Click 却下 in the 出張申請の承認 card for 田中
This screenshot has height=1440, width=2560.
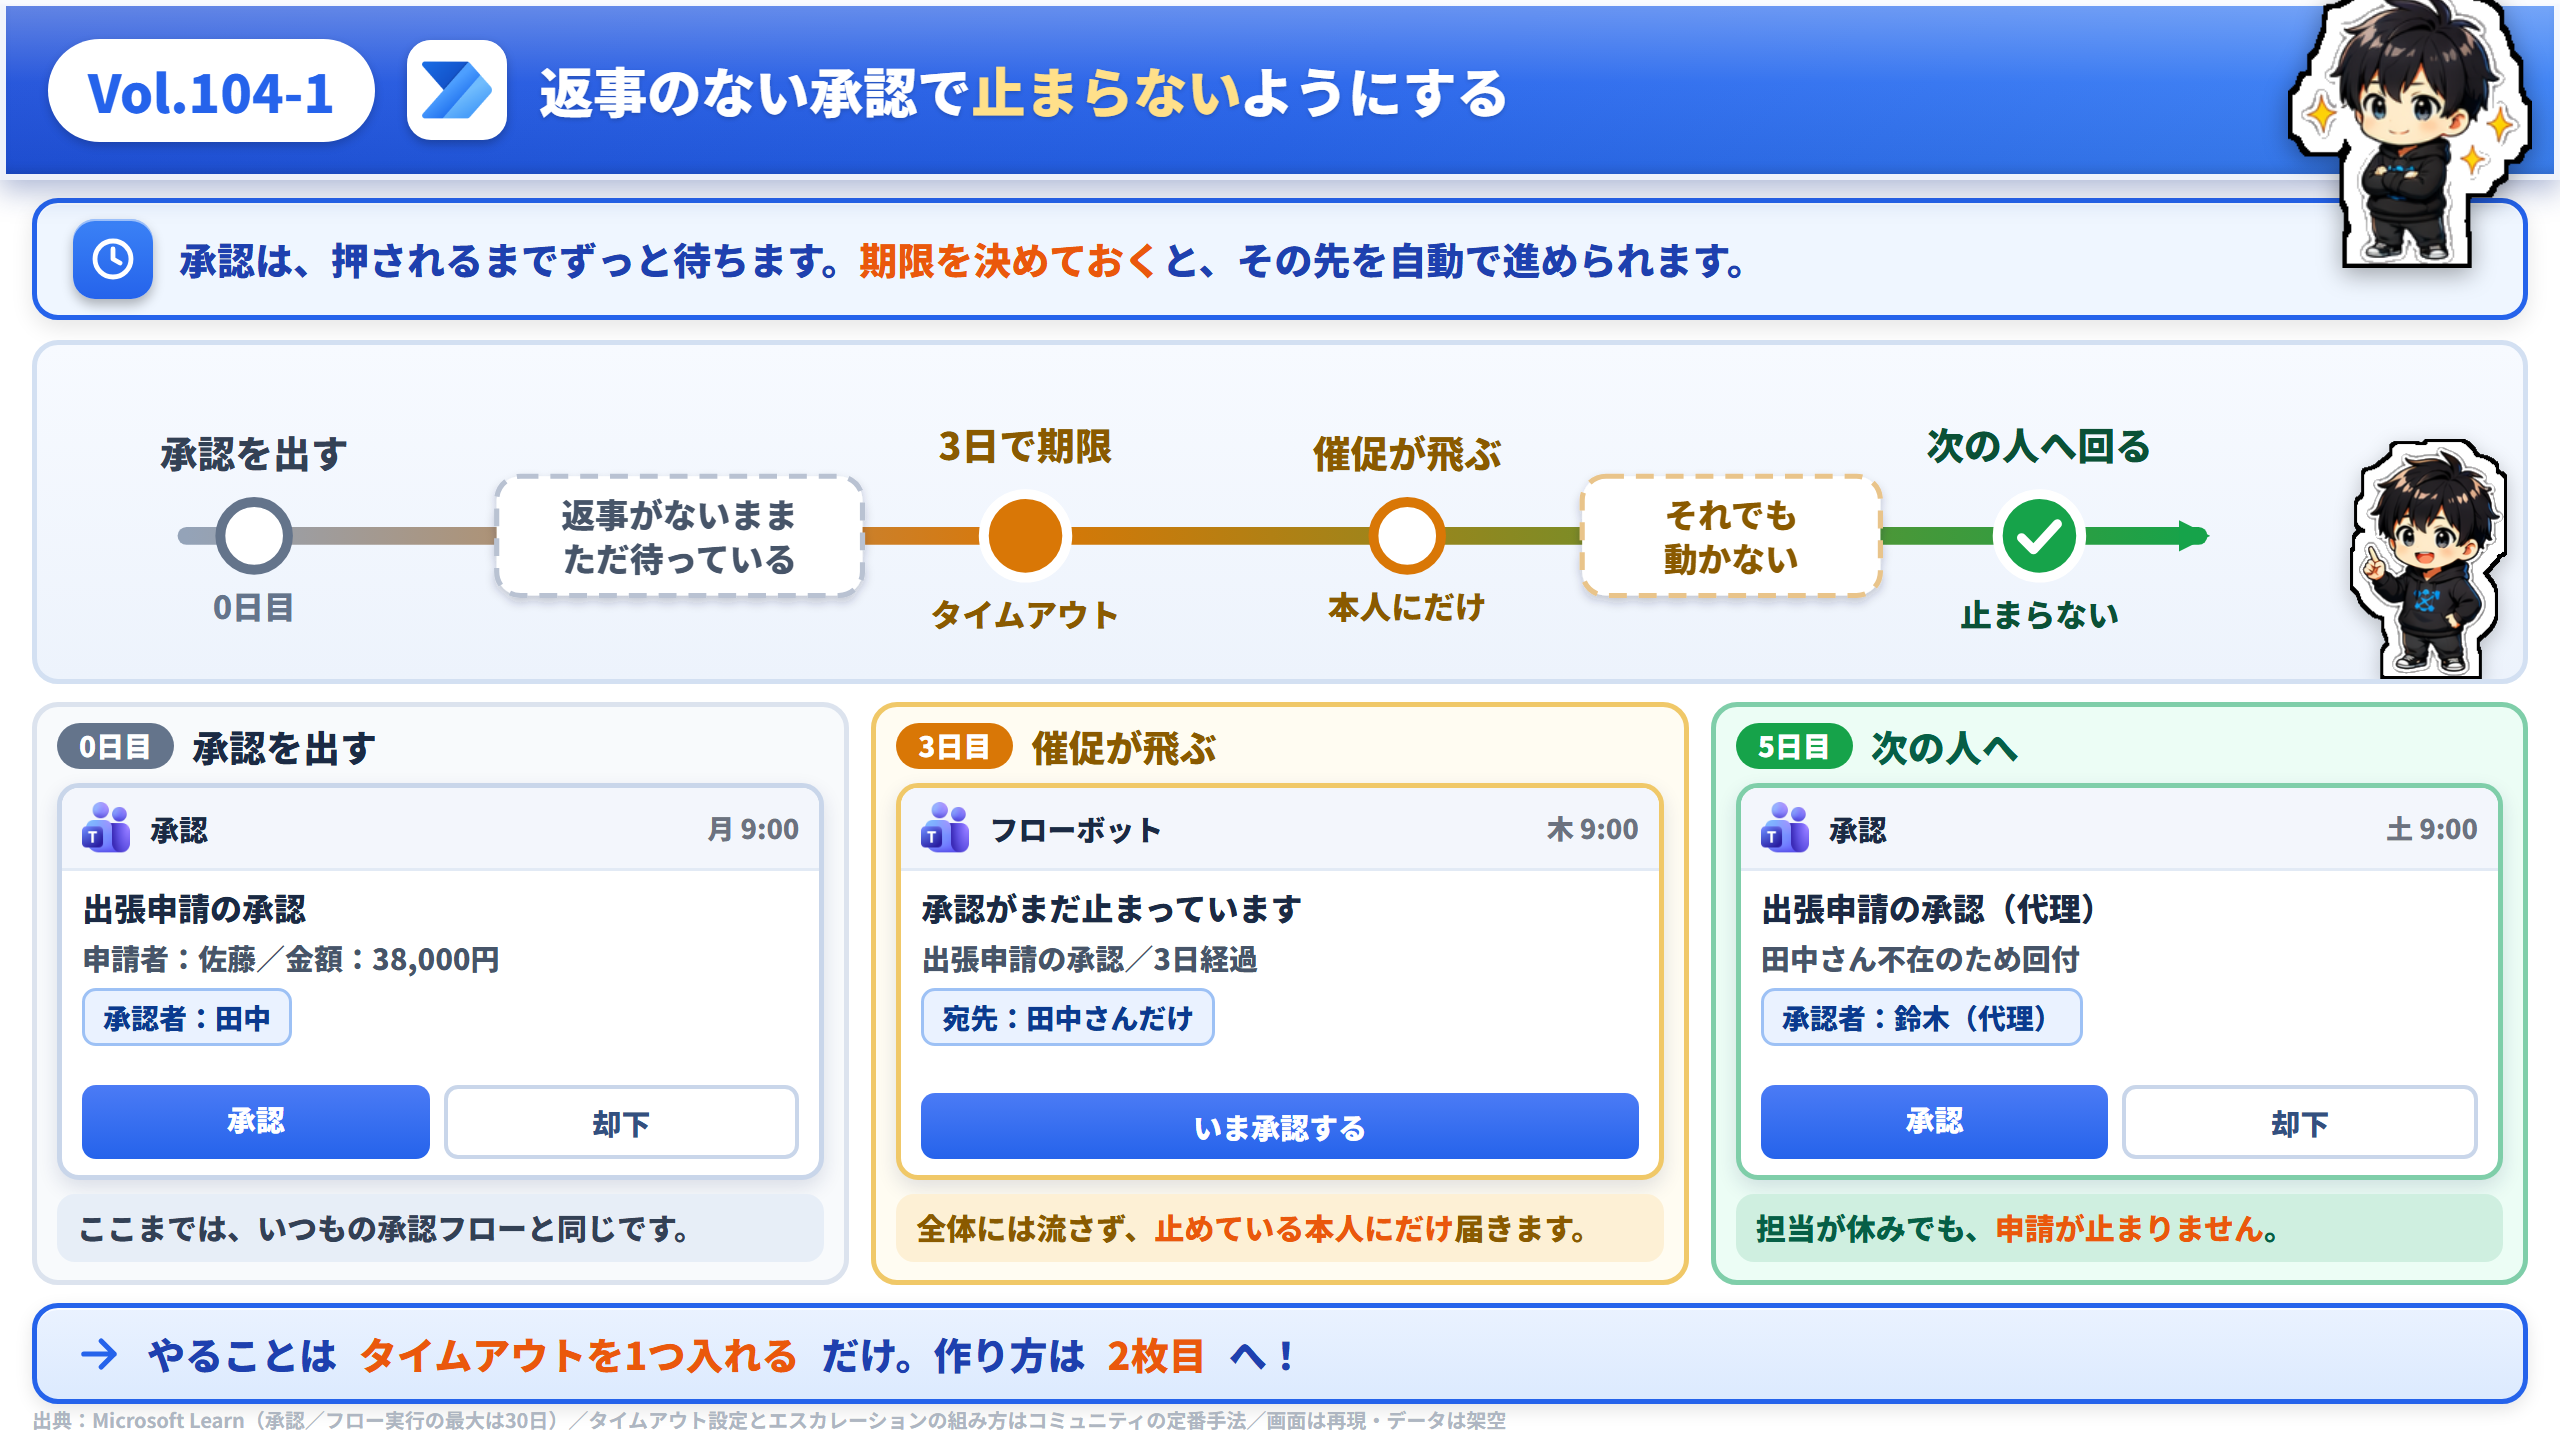621,1122
